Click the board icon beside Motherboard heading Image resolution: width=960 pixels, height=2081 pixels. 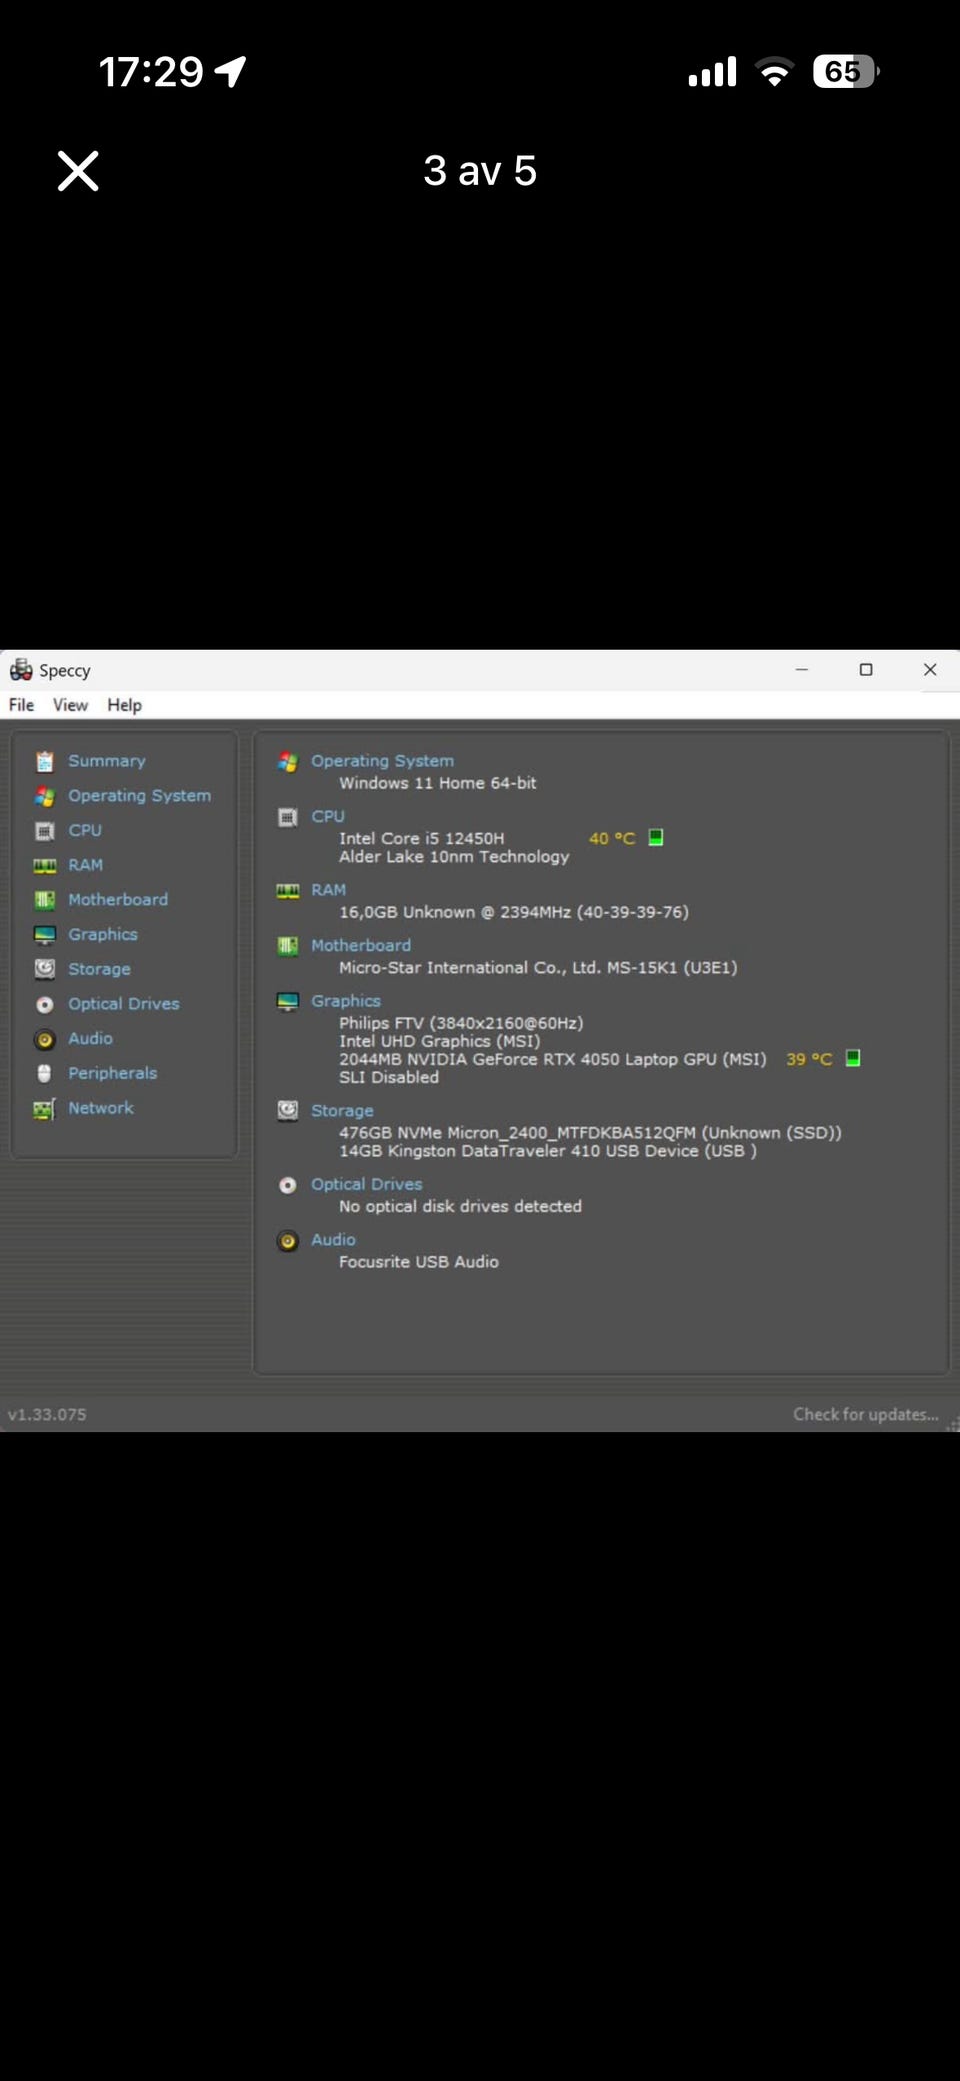click(288, 946)
